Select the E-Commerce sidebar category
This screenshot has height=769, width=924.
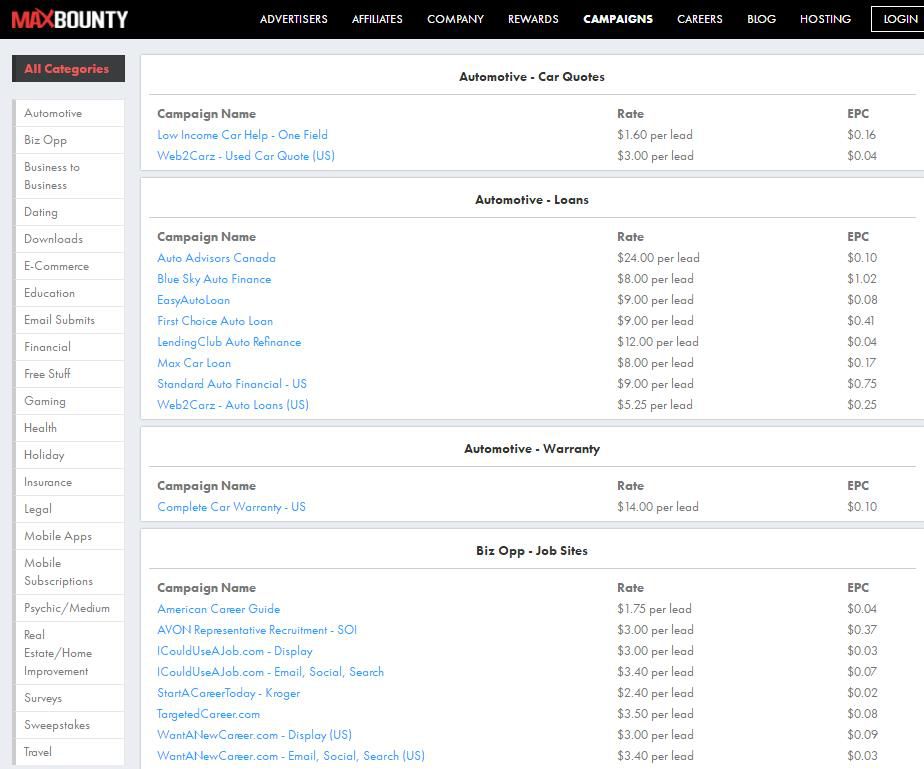coord(56,266)
